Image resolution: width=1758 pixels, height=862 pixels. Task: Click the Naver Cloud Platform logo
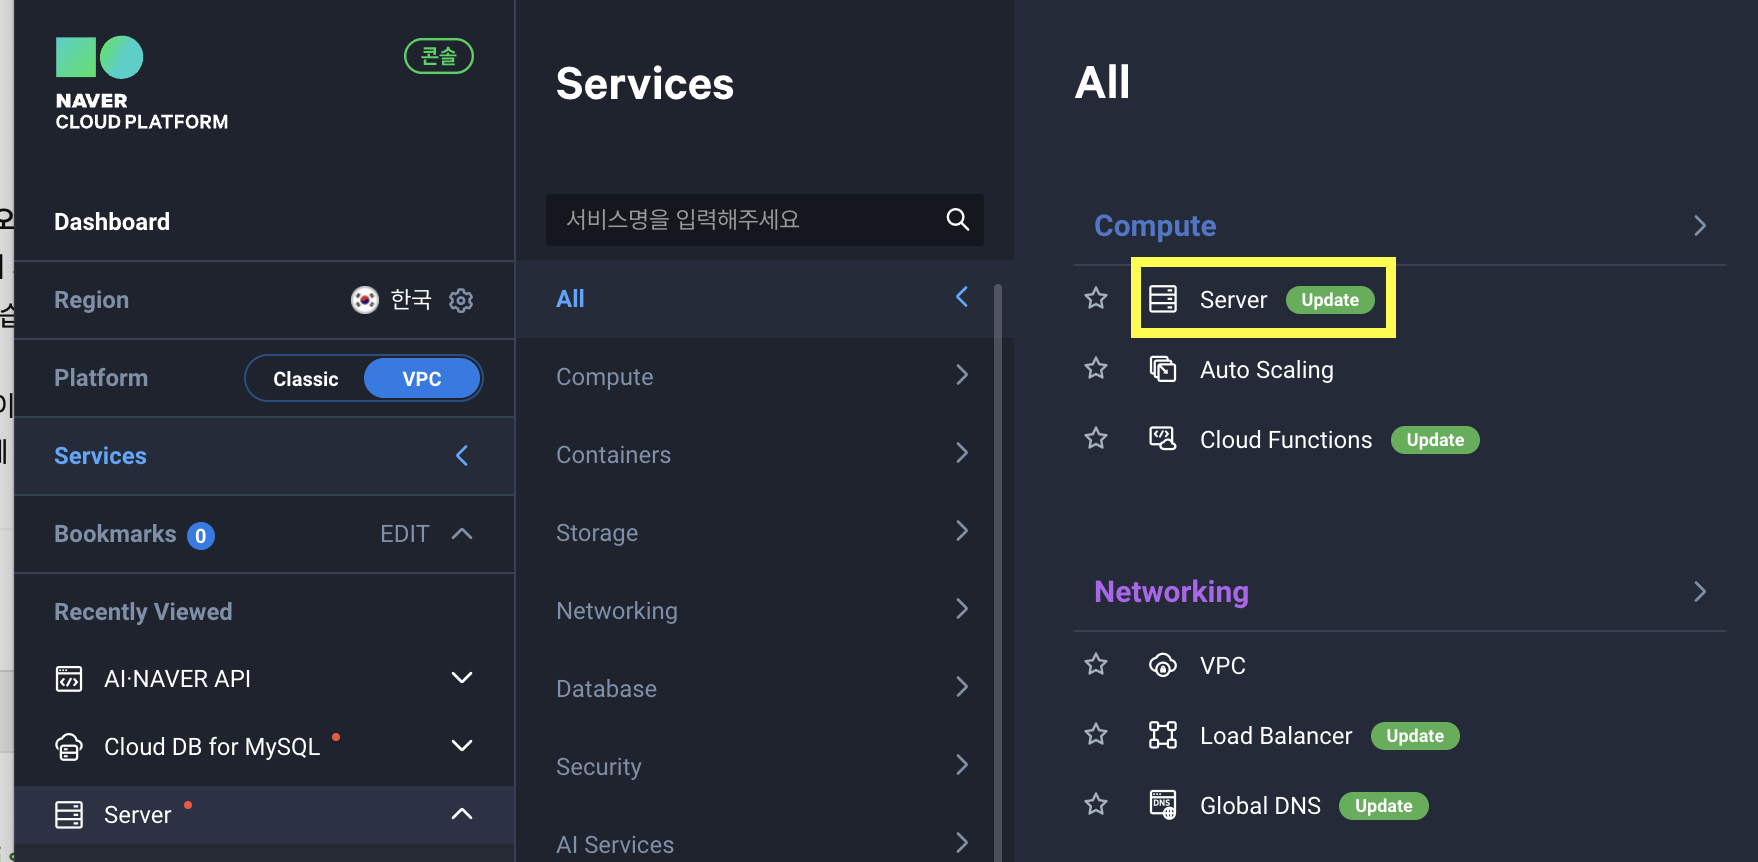click(141, 84)
